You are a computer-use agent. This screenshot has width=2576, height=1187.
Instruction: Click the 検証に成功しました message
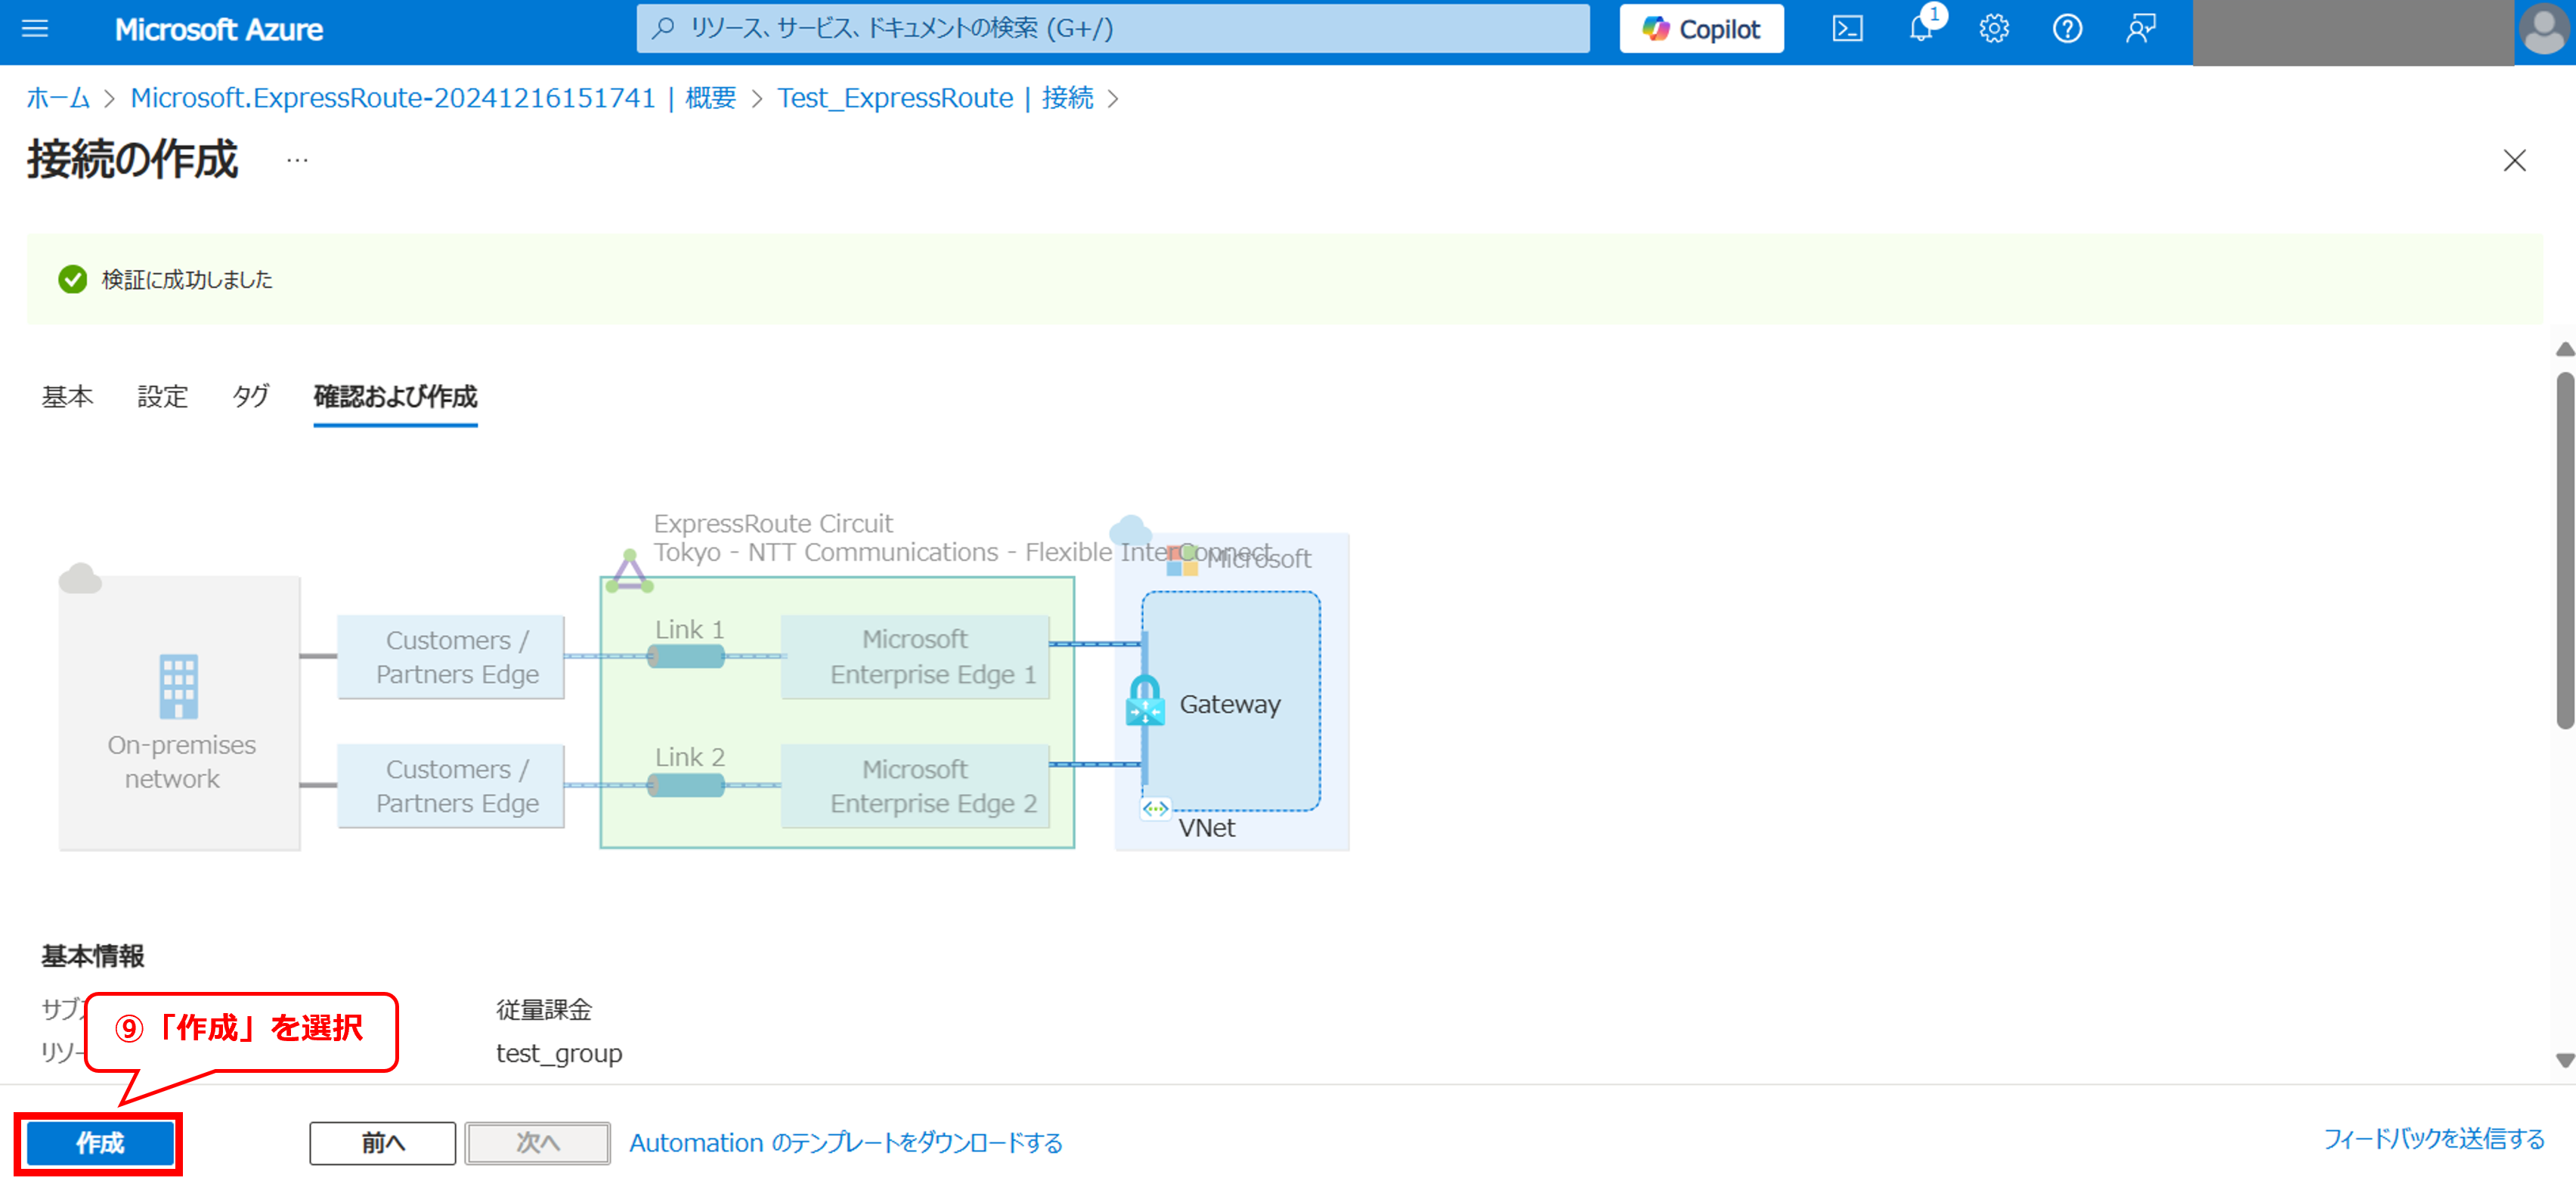pos(187,280)
